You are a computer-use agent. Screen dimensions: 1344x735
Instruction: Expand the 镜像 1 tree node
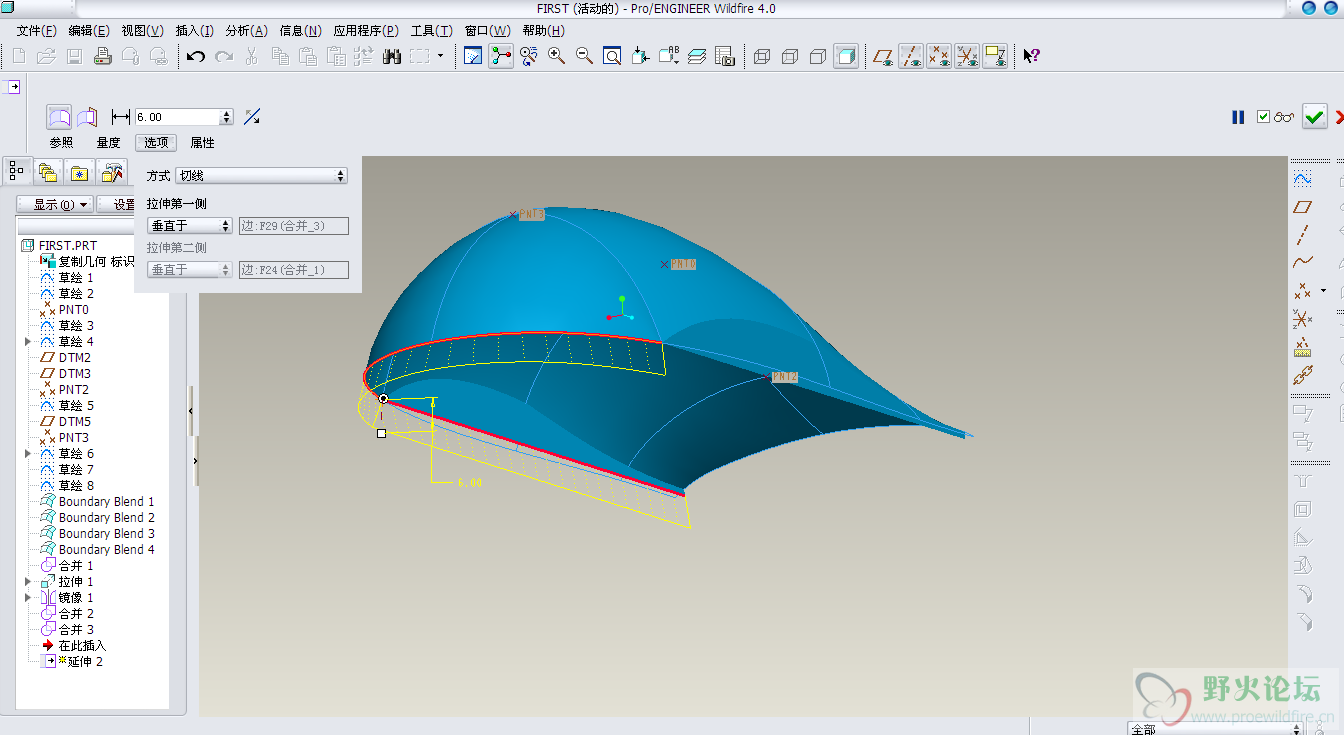tap(27, 598)
